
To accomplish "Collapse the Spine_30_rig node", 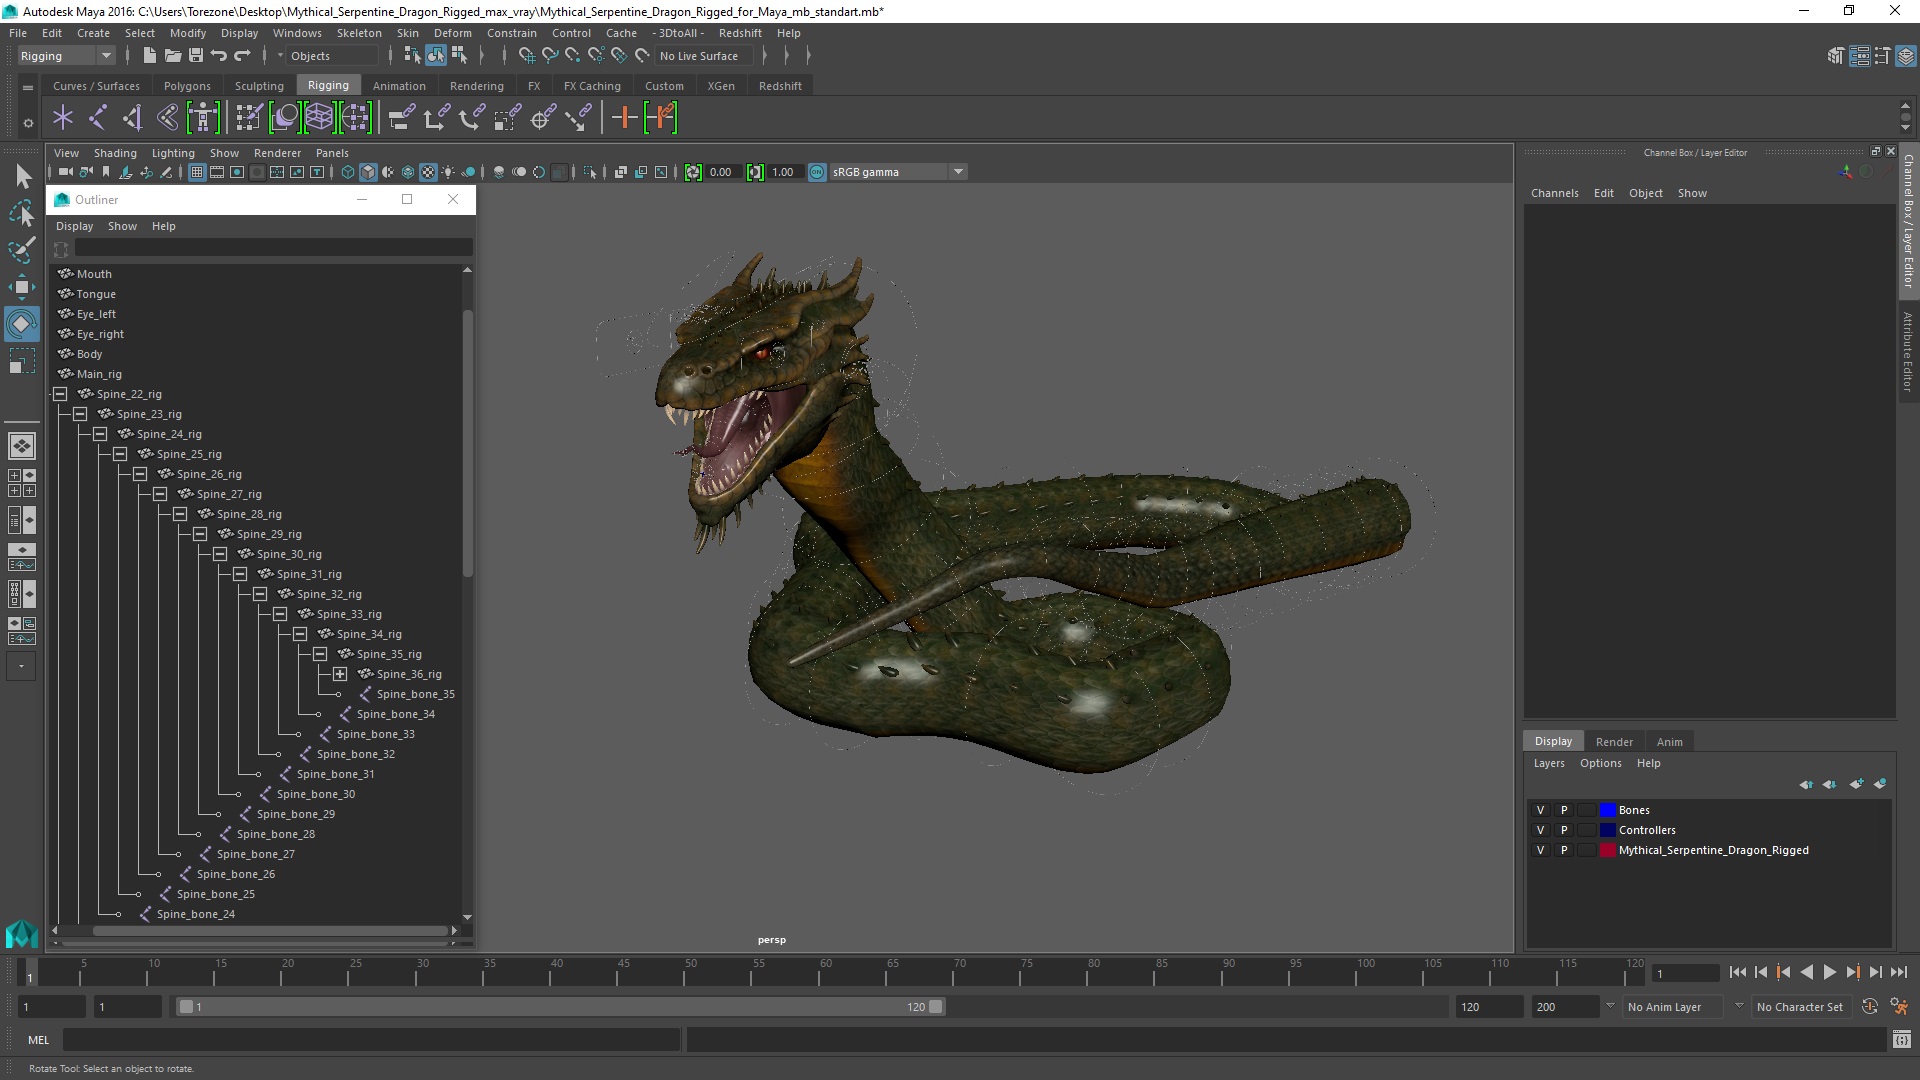I will click(x=220, y=554).
